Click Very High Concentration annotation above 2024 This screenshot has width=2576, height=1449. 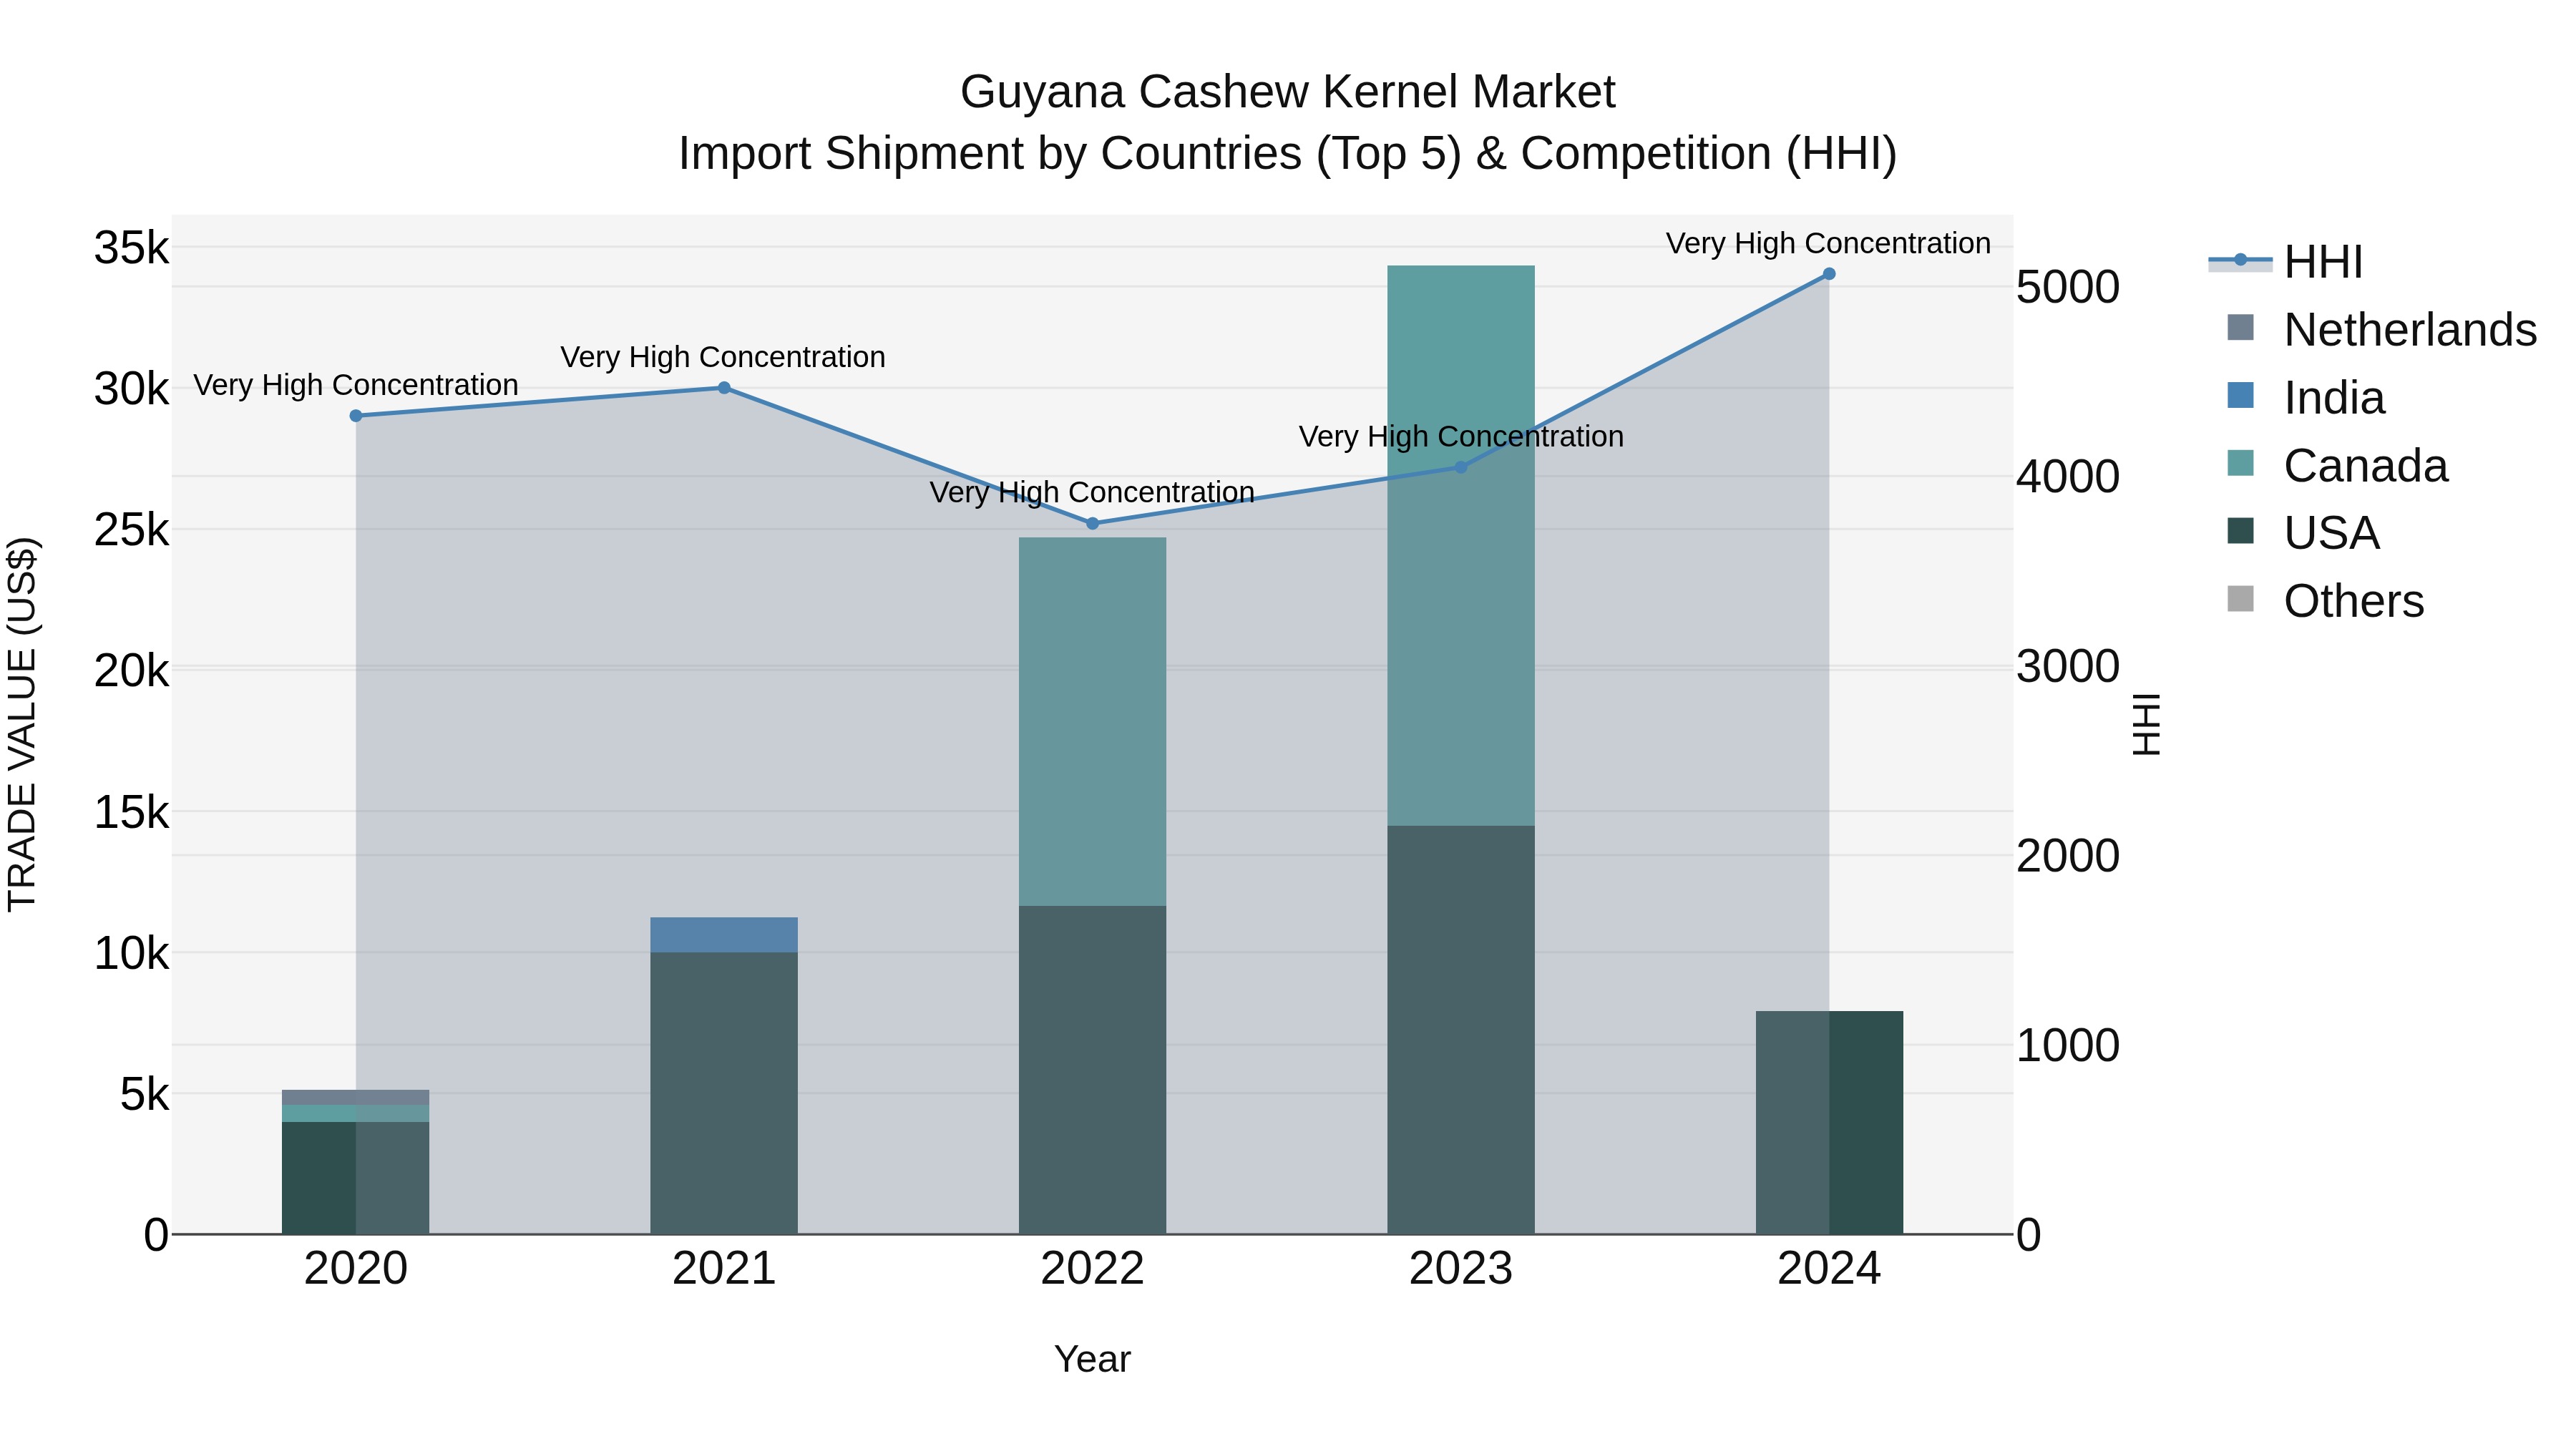pyautogui.click(x=1828, y=243)
